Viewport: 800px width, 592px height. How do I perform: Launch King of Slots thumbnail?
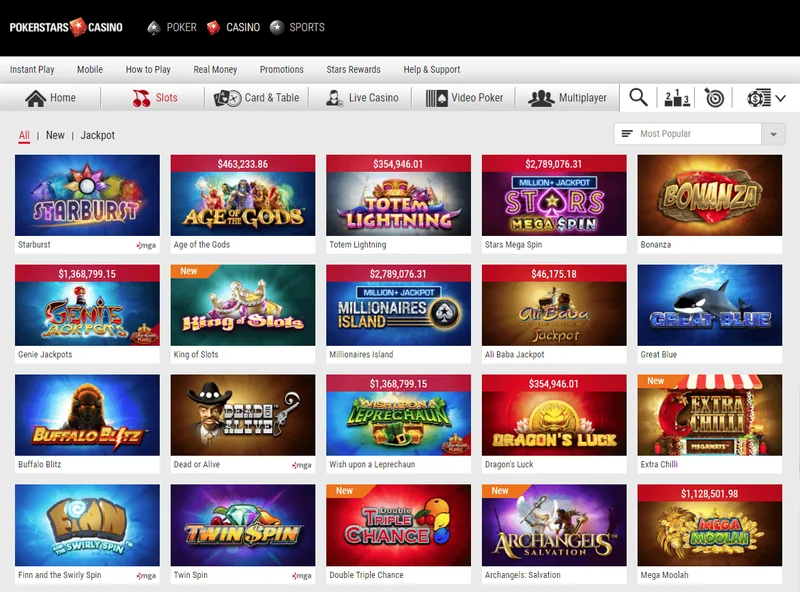pyautogui.click(x=243, y=305)
